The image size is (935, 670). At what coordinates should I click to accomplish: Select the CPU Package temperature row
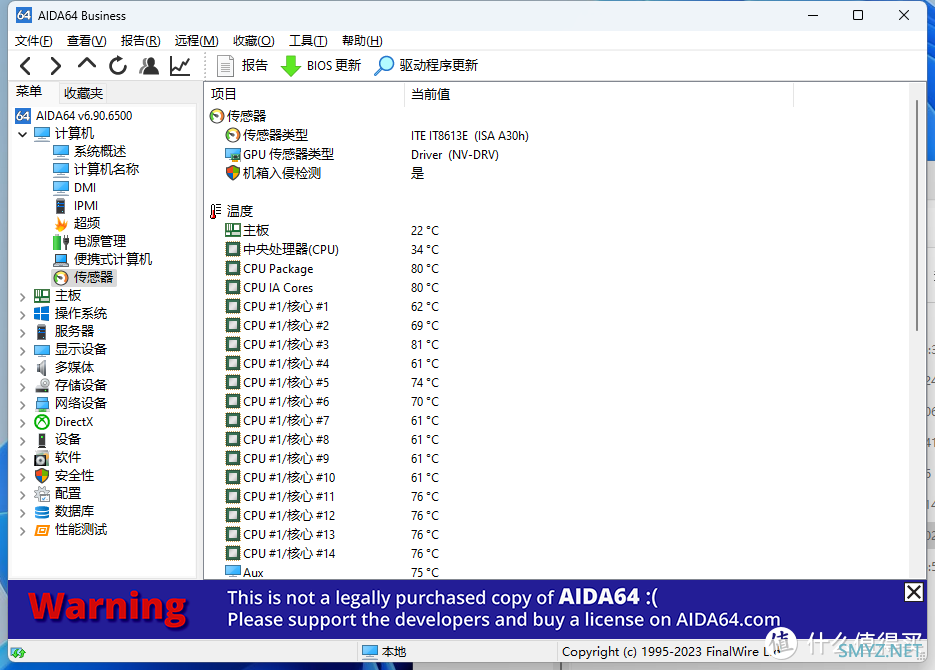278,269
